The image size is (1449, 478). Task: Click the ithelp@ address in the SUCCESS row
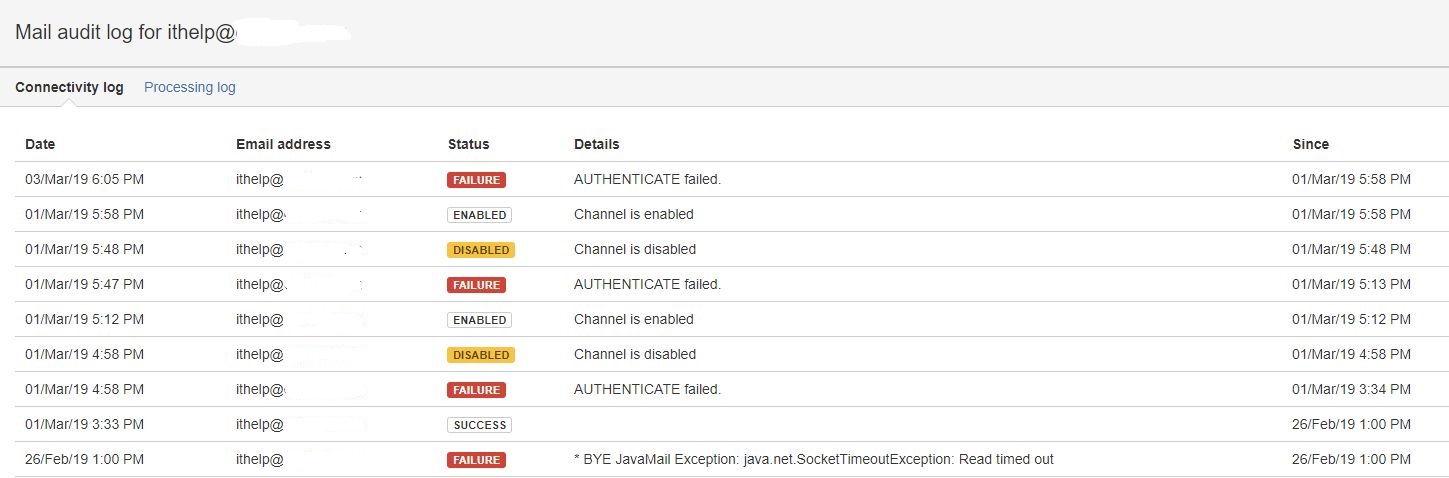(x=260, y=424)
